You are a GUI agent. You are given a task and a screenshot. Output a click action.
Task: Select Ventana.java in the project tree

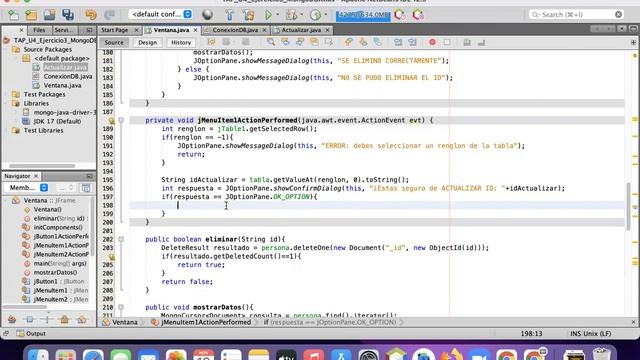point(62,85)
